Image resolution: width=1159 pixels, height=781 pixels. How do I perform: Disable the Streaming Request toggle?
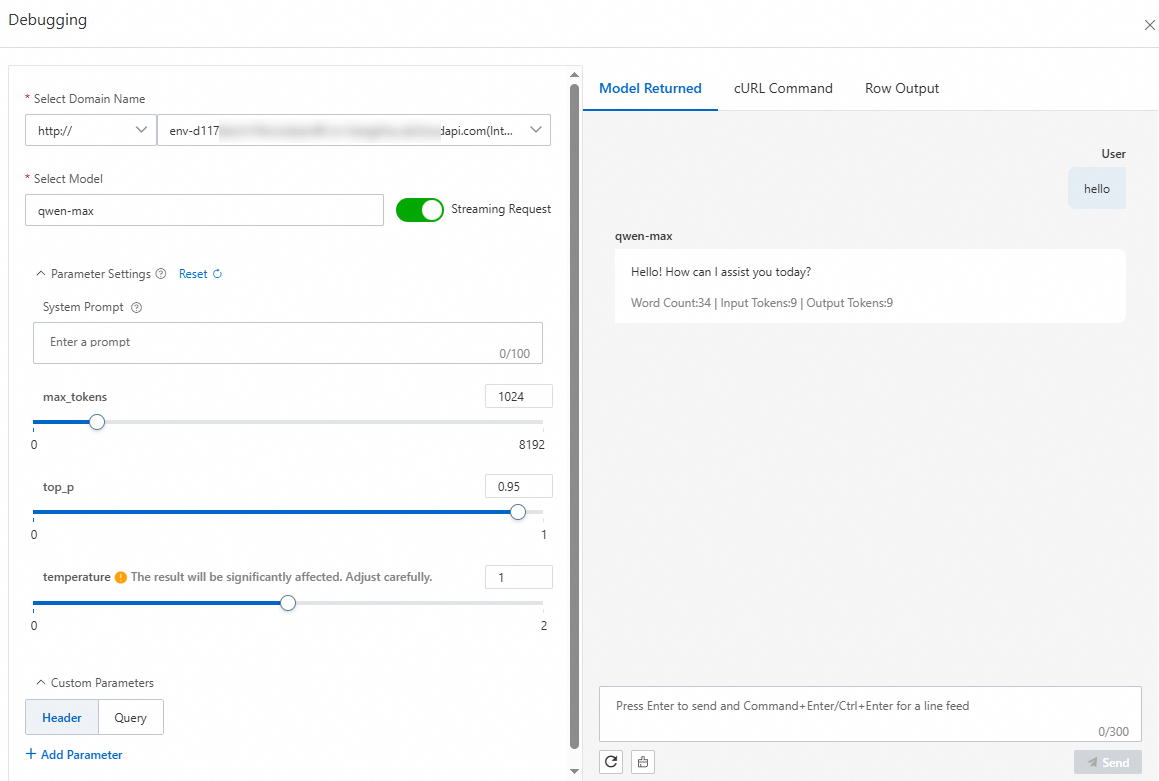click(x=420, y=209)
